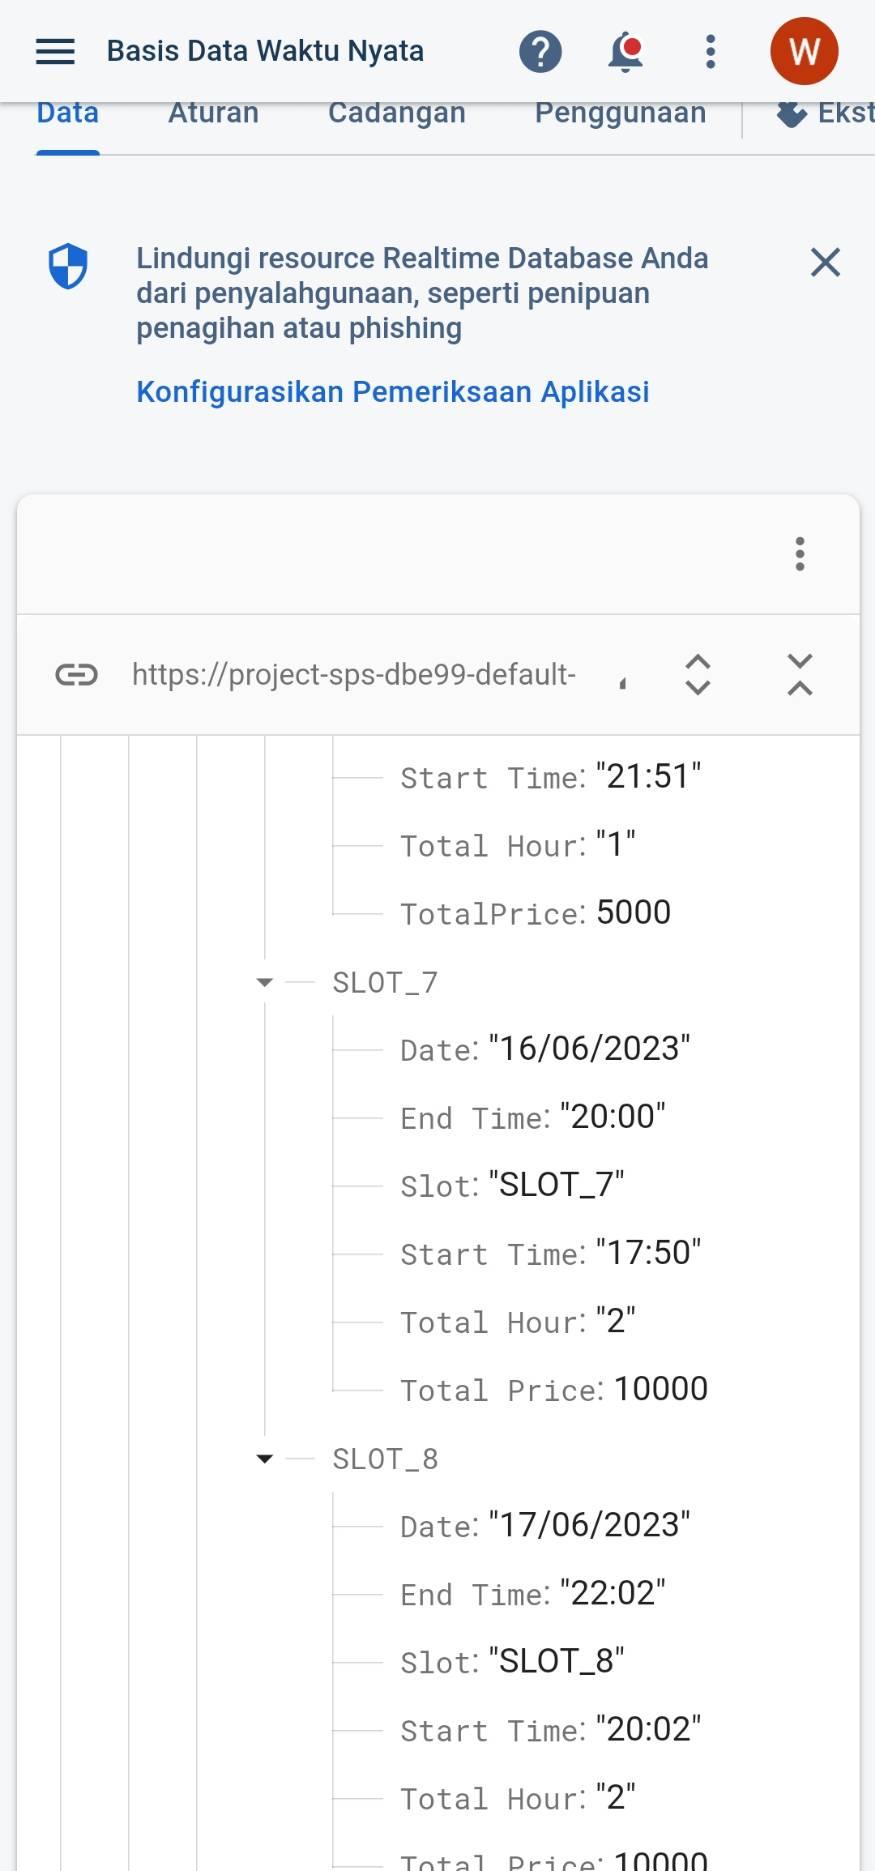The image size is (875, 1871).
Task: Switch to the Cadangan tab
Action: tap(396, 114)
